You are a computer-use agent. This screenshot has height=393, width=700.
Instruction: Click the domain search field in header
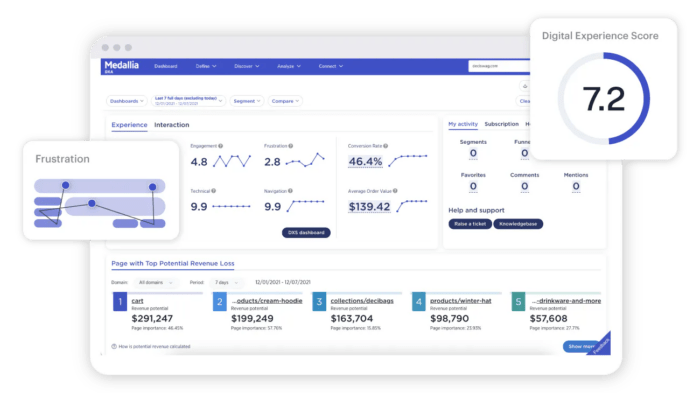point(500,66)
